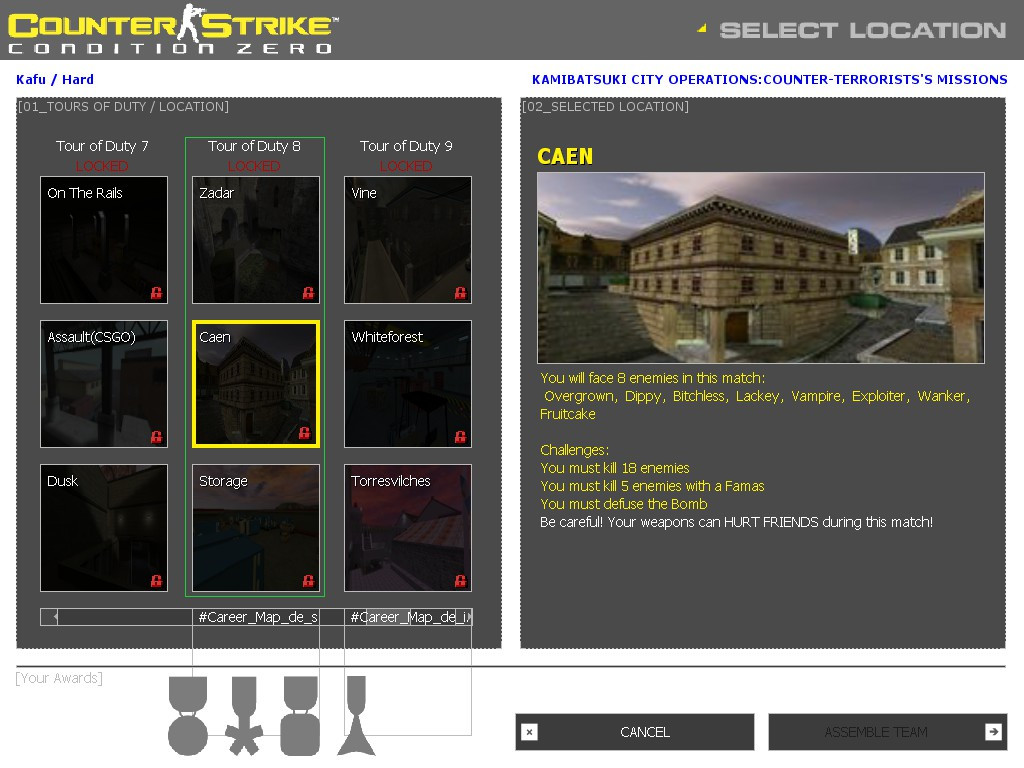Click the yellow arrow beside Select Location
This screenshot has width=1024, height=768.
click(x=702, y=28)
